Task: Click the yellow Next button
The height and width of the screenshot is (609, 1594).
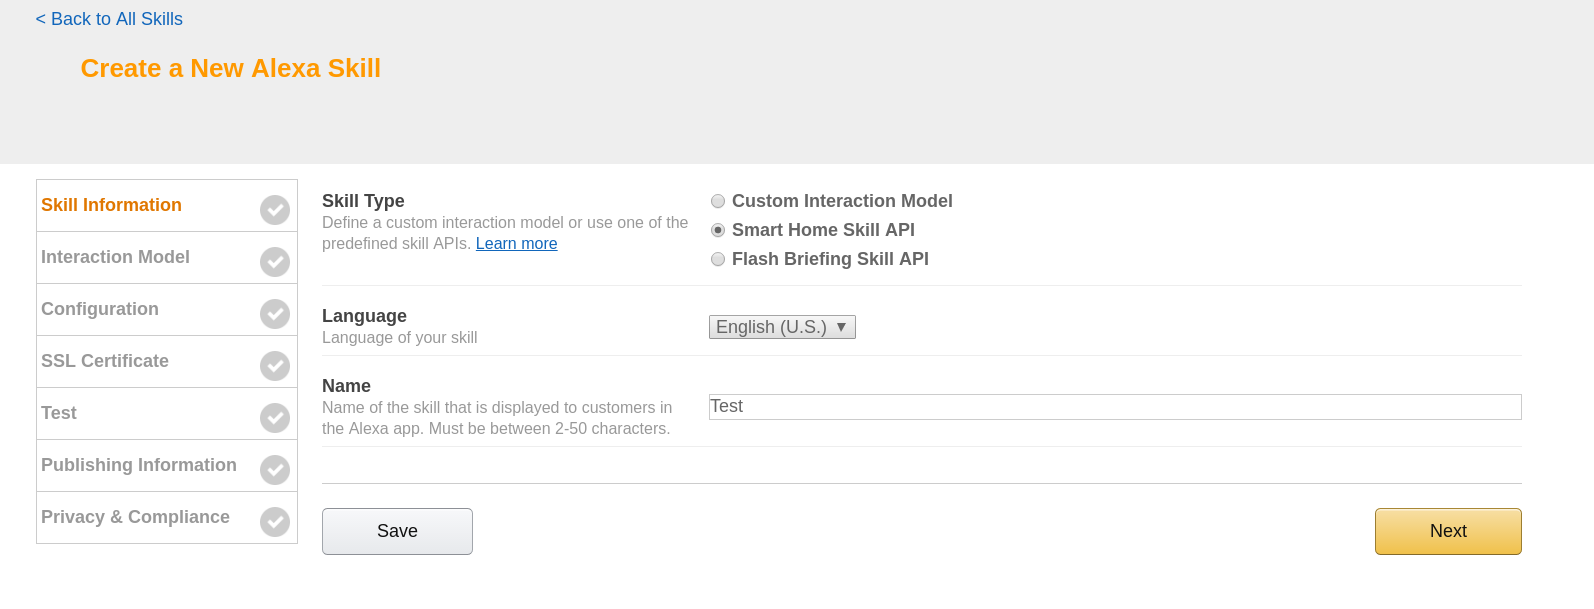Action: pos(1447,531)
